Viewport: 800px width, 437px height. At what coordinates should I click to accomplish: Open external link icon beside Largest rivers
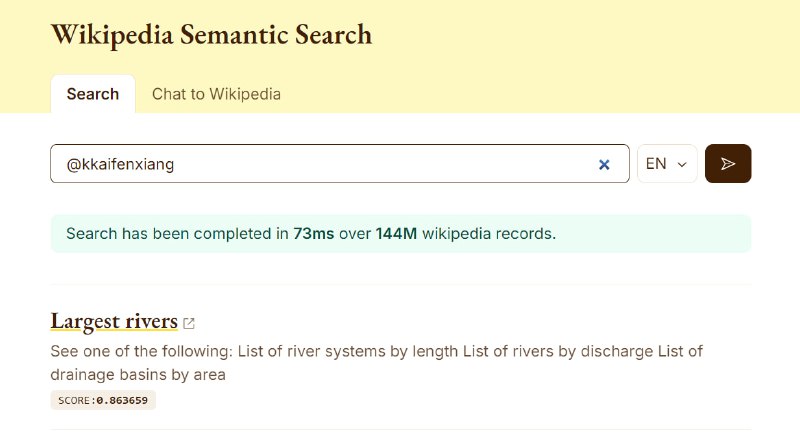(189, 323)
